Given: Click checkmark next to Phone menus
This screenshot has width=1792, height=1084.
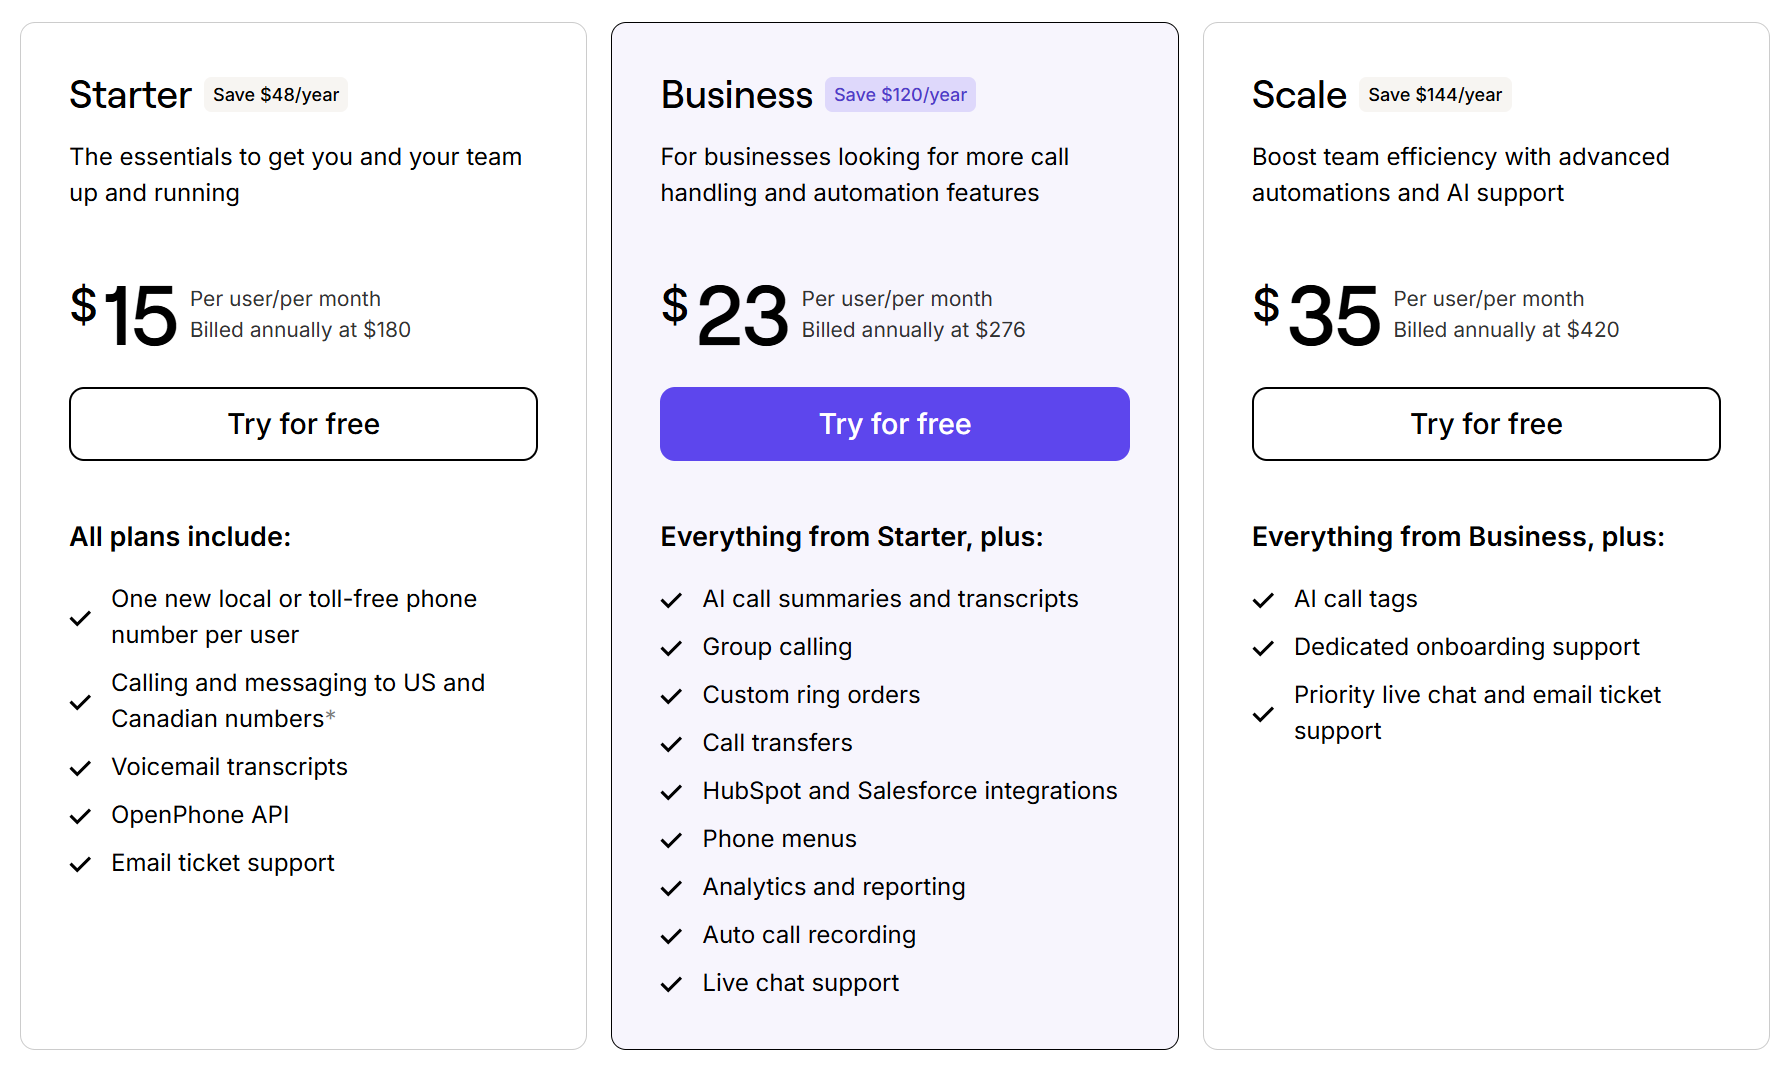Looking at the screenshot, I should (x=672, y=840).
